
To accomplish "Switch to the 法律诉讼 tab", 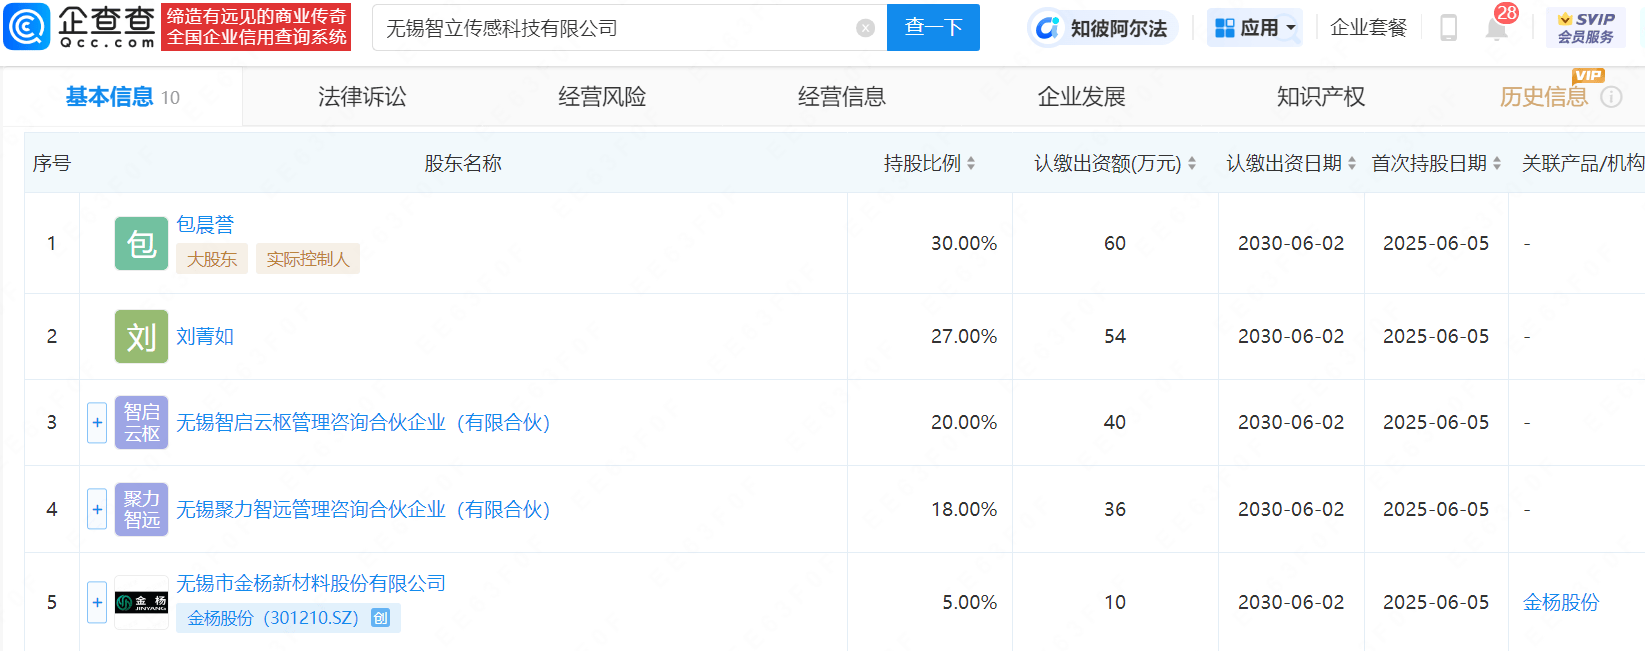I will pyautogui.click(x=362, y=97).
